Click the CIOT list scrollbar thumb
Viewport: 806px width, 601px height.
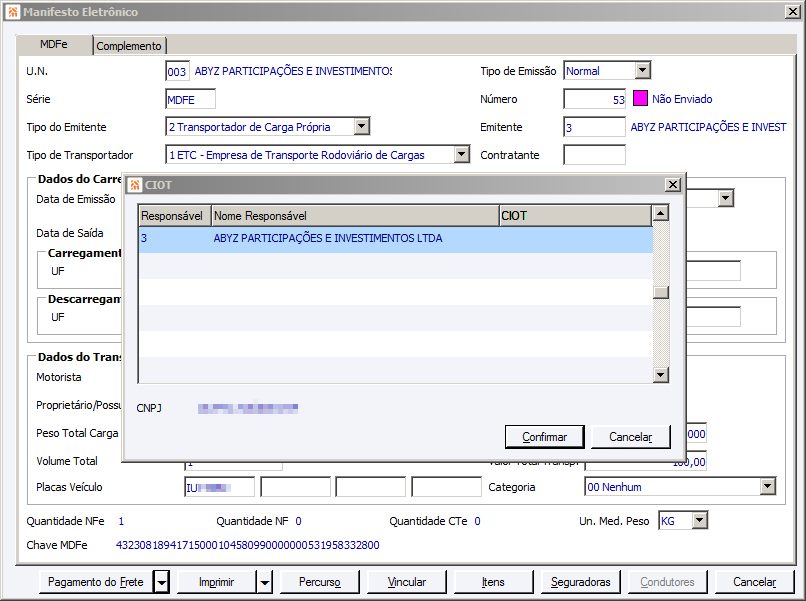(x=661, y=292)
